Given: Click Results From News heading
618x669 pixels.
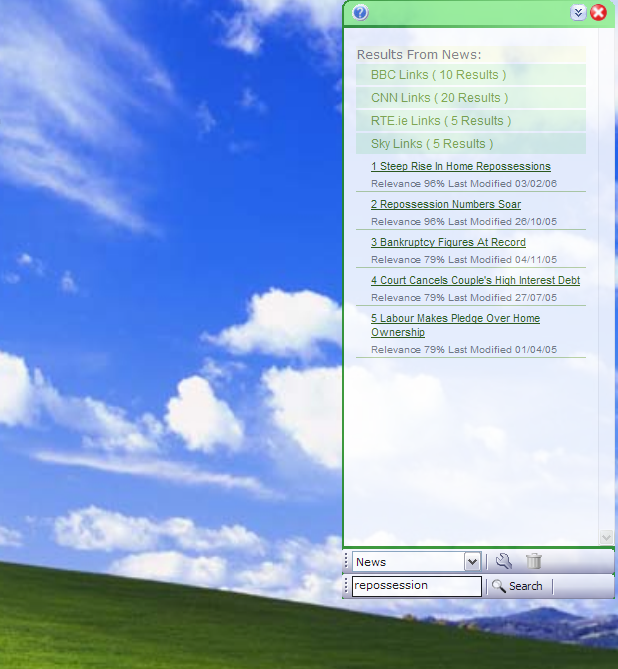Looking at the screenshot, I should 419,55.
